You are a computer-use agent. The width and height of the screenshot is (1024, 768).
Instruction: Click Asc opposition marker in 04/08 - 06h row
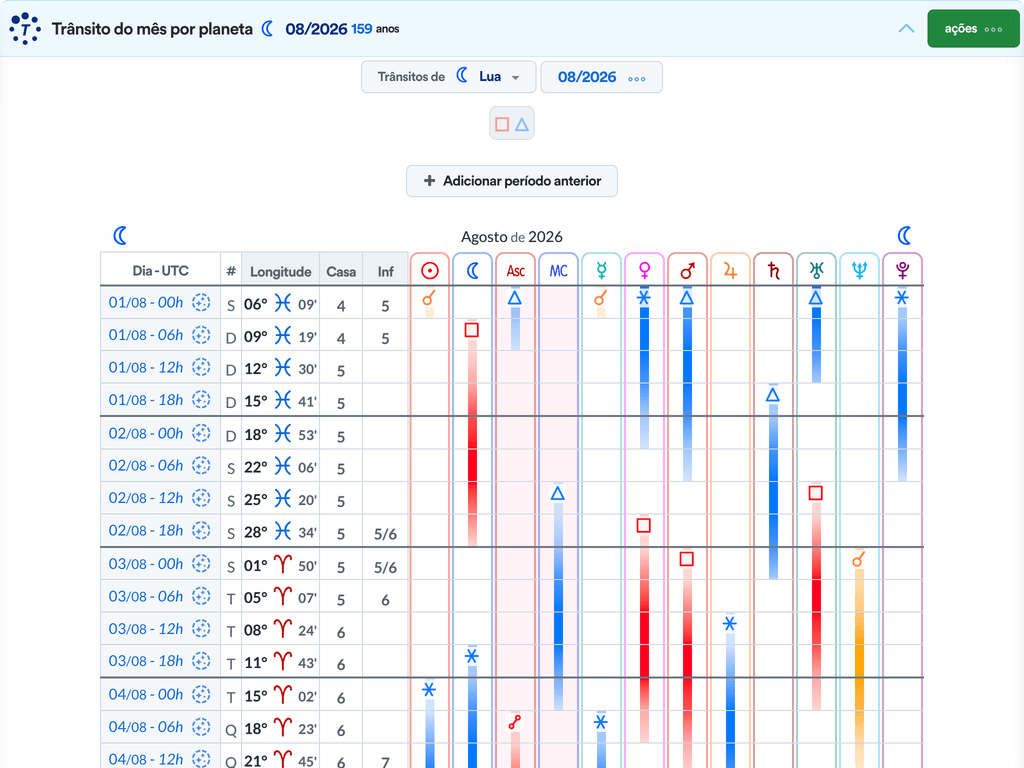[x=515, y=722]
